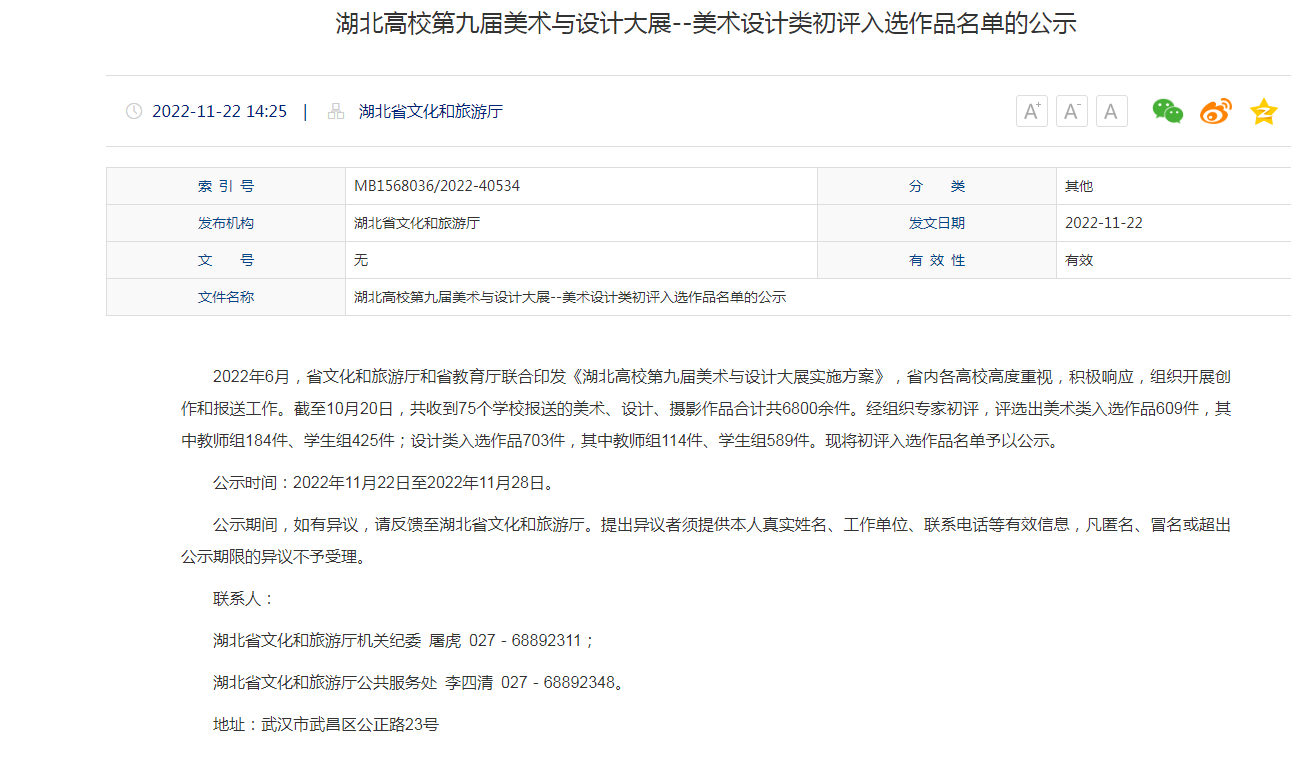Click the yellow QZone star share icon

click(1263, 111)
